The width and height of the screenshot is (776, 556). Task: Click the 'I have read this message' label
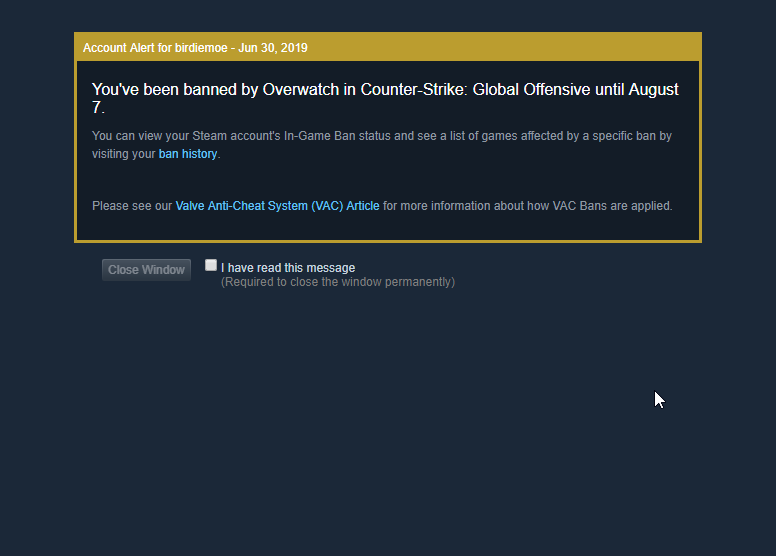(288, 267)
